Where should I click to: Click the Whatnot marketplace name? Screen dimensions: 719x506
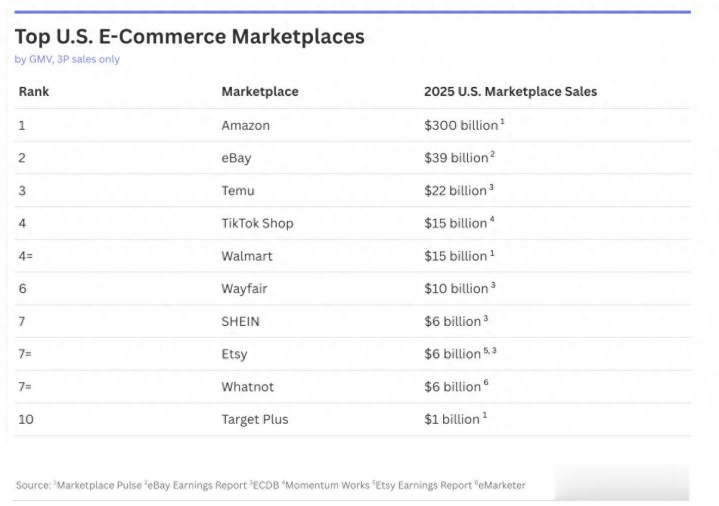point(247,386)
